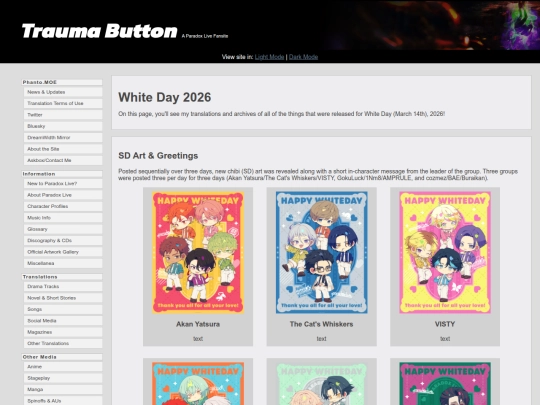Open Miscellanea page

tap(63, 263)
